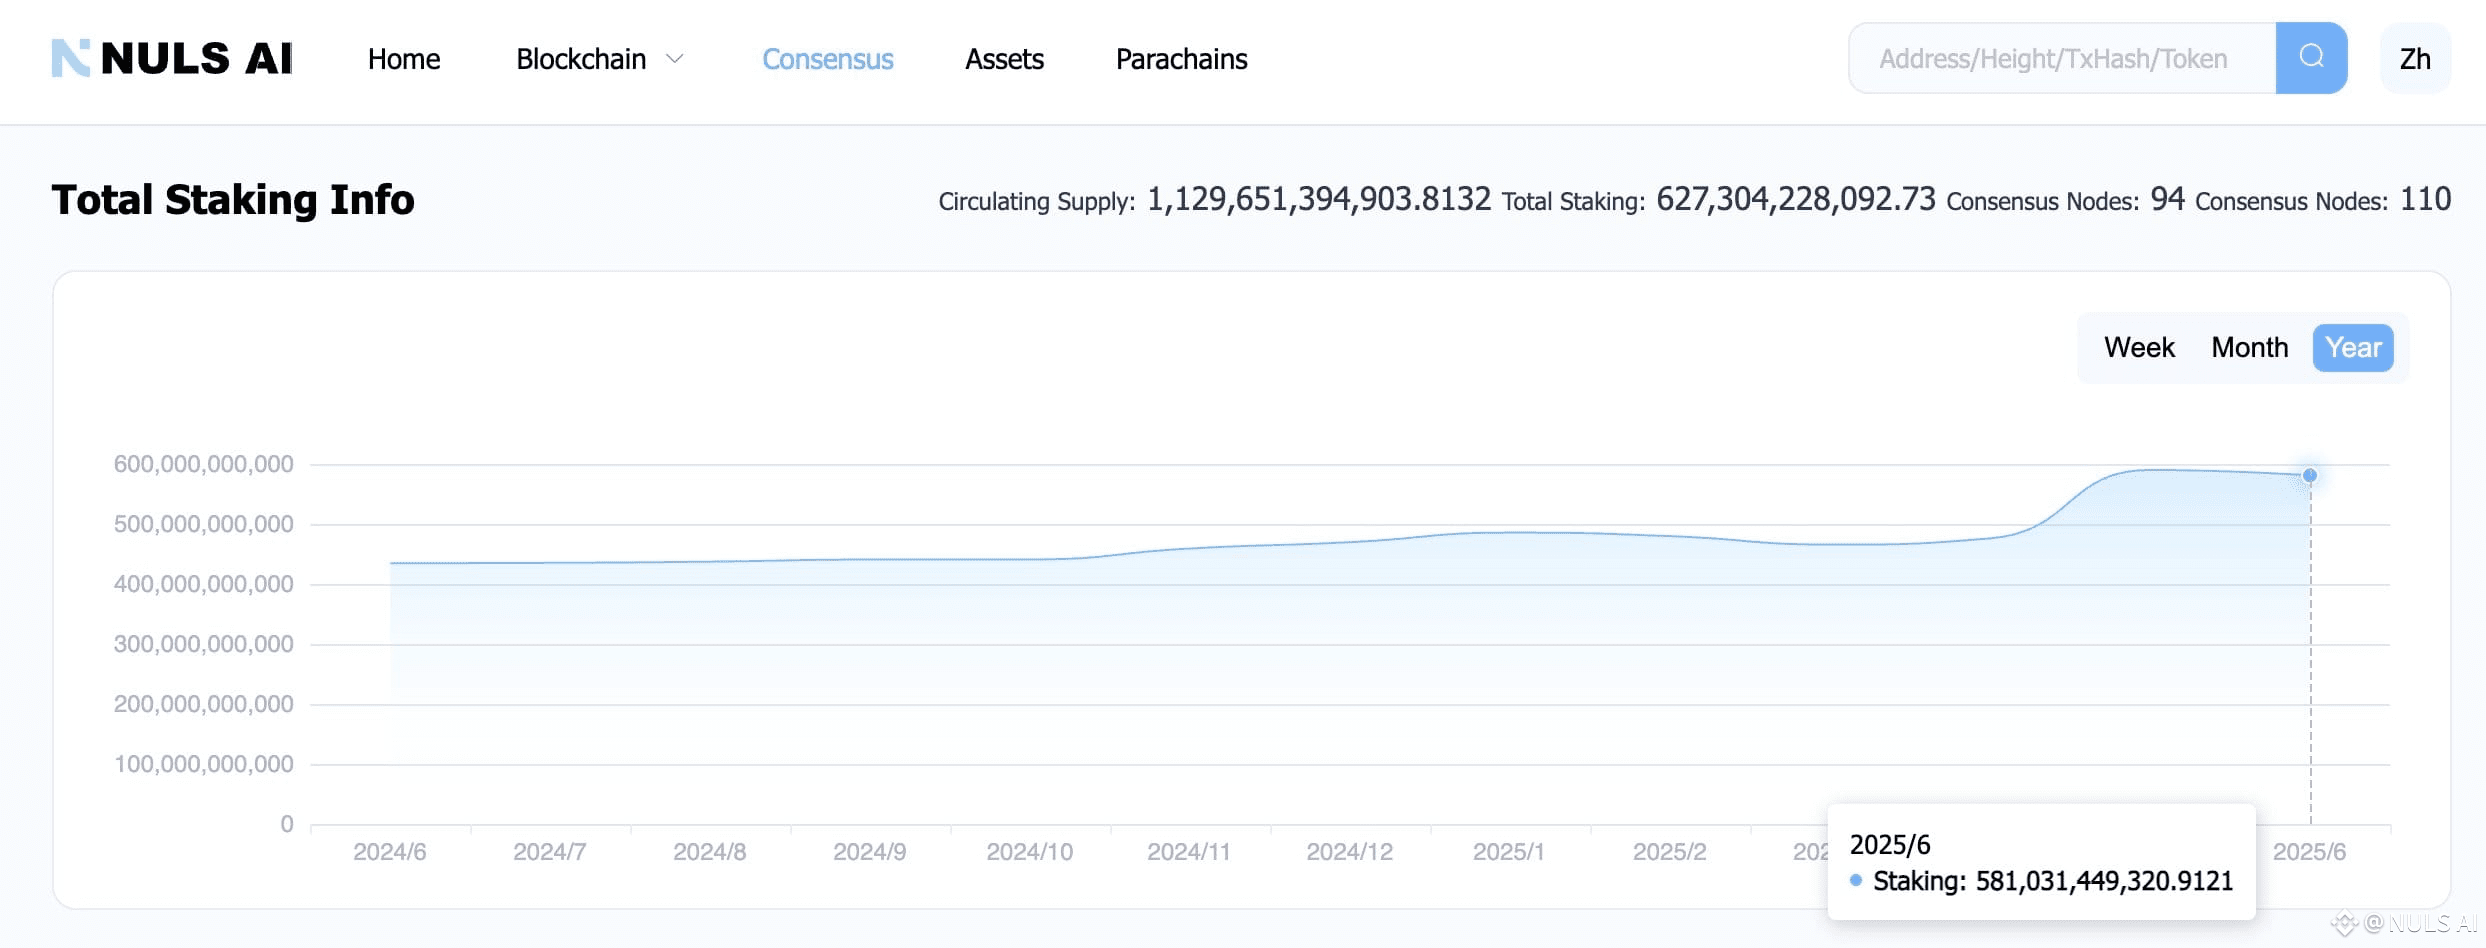Click the 2025/2 x-axis label
The height and width of the screenshot is (948, 2486).
click(1670, 852)
